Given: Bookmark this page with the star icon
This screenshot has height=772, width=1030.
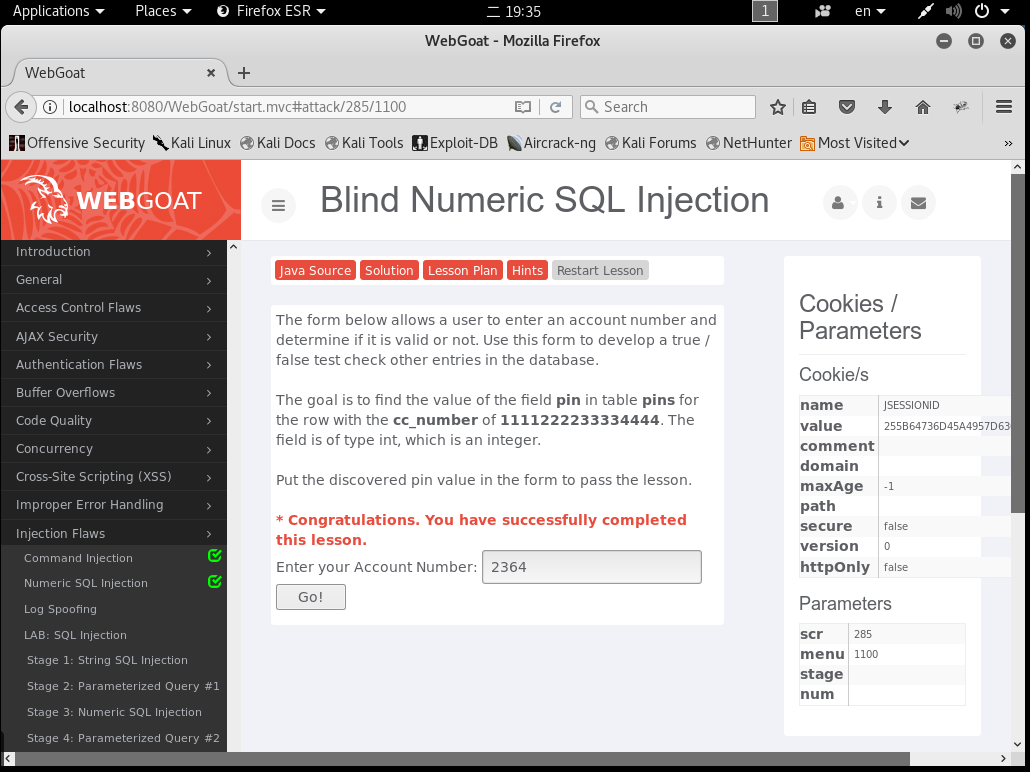Looking at the screenshot, I should pos(778,107).
